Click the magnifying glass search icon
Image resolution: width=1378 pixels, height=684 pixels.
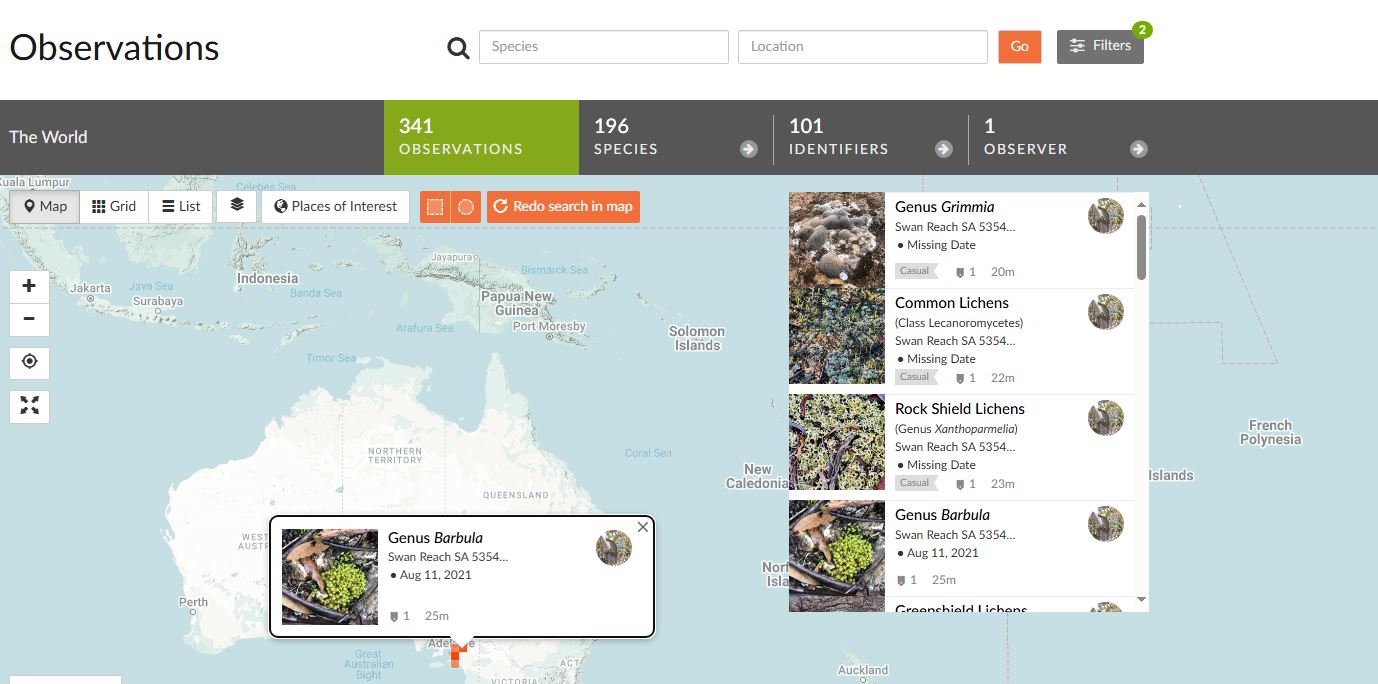[458, 47]
